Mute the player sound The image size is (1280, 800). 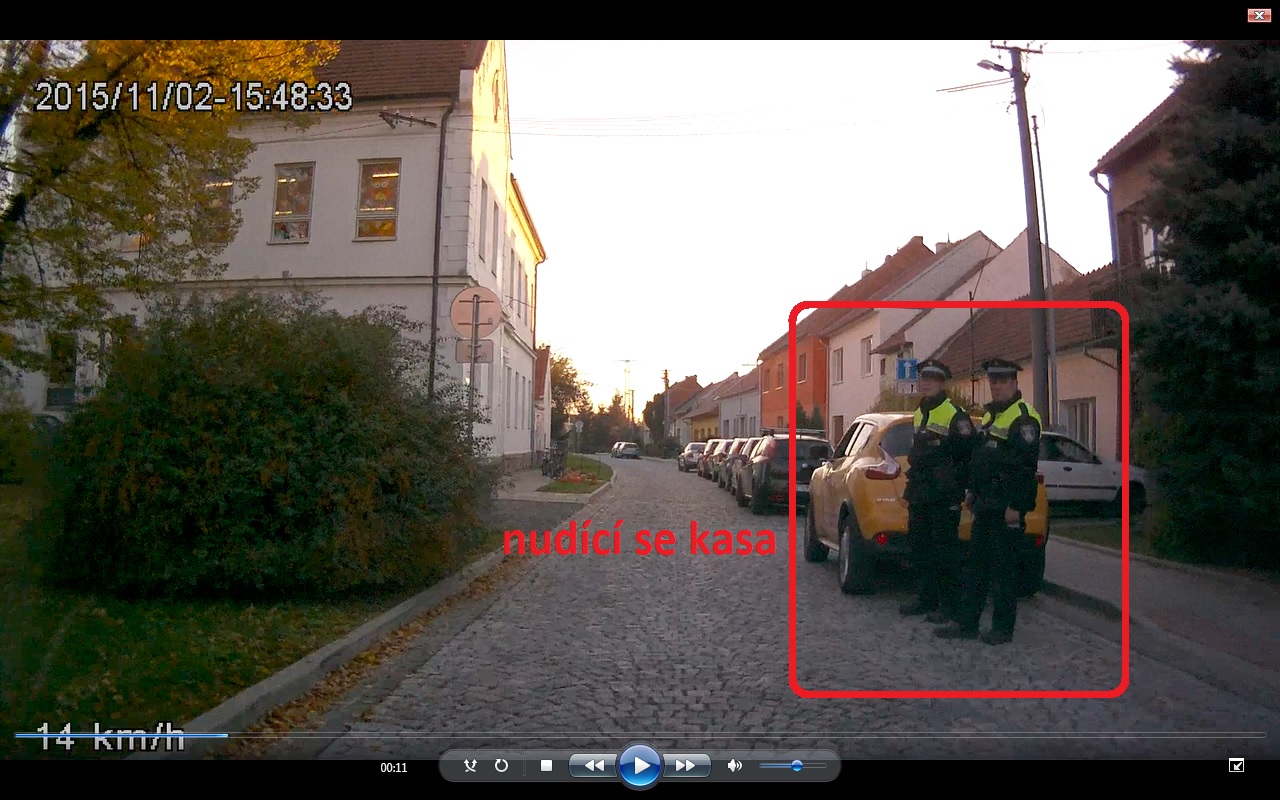[734, 766]
